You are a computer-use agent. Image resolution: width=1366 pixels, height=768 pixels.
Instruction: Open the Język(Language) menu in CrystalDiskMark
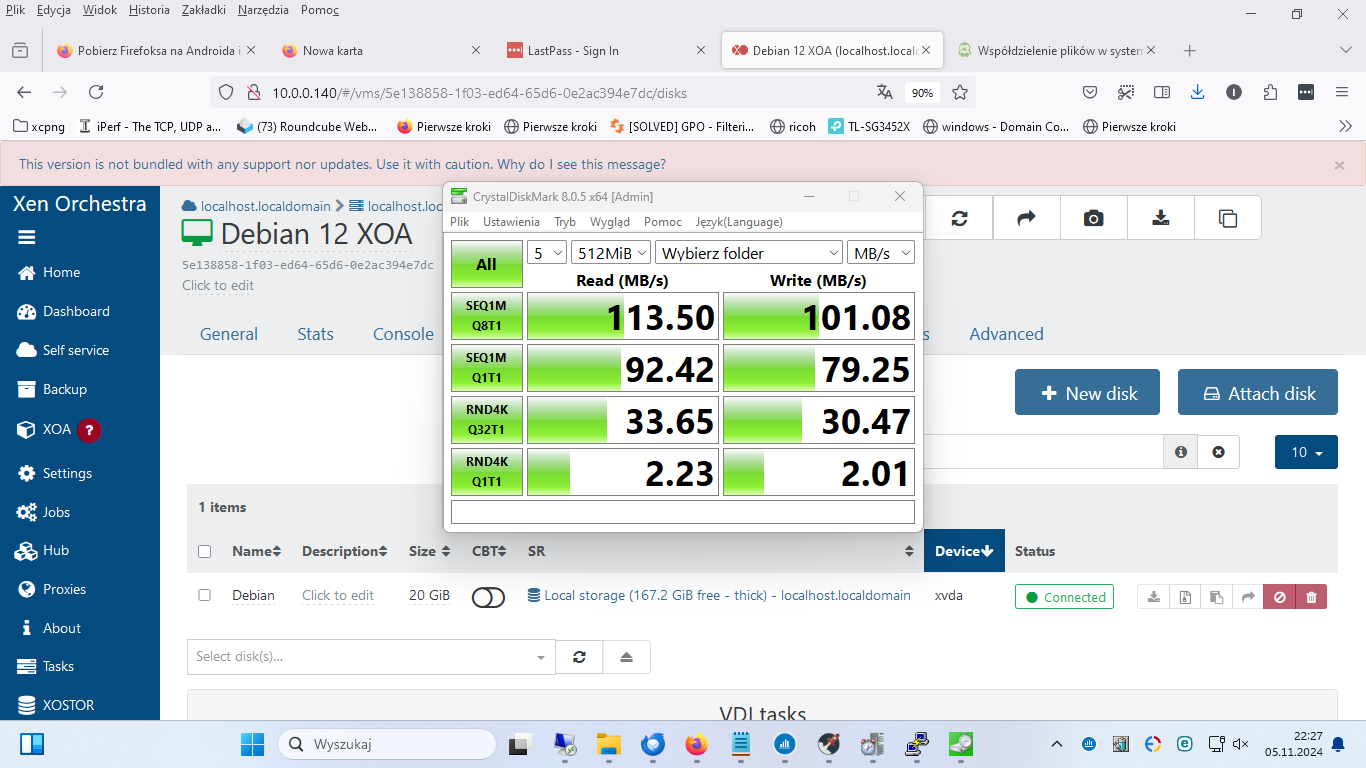(x=739, y=222)
